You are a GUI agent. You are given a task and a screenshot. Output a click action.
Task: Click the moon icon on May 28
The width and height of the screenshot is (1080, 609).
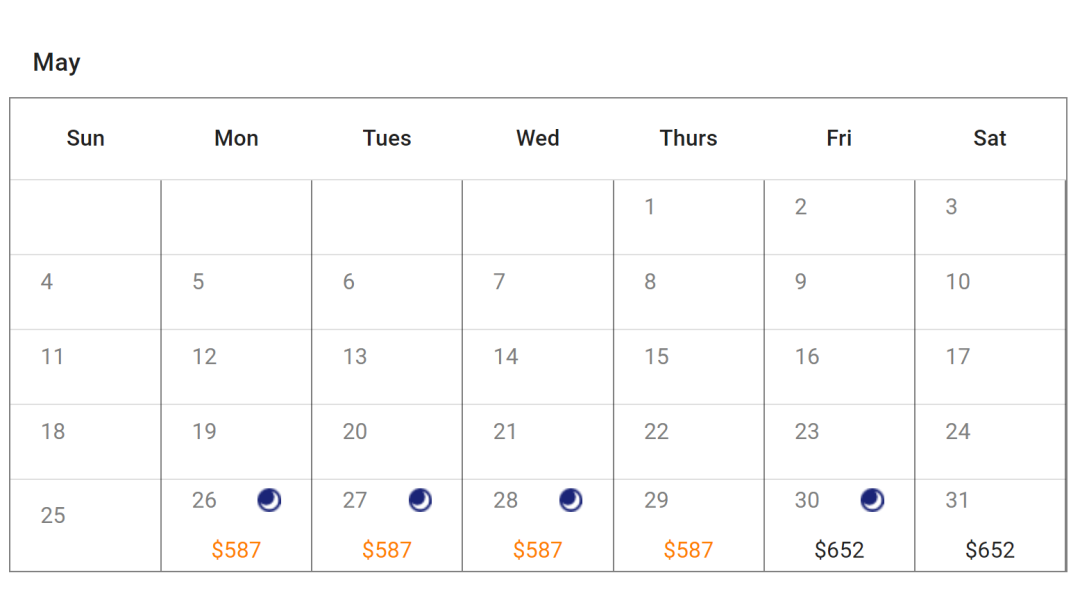tap(571, 500)
